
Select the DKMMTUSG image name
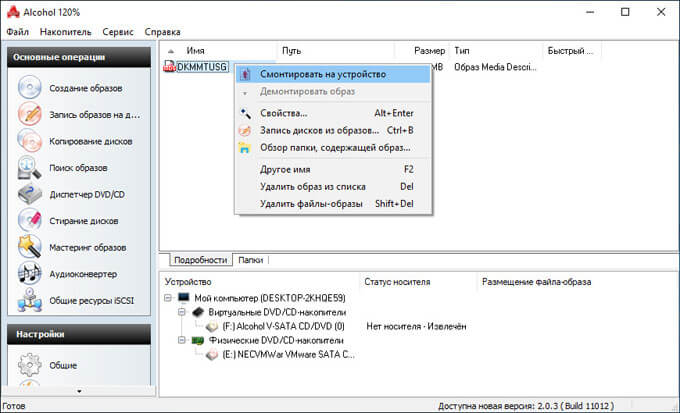(x=202, y=67)
